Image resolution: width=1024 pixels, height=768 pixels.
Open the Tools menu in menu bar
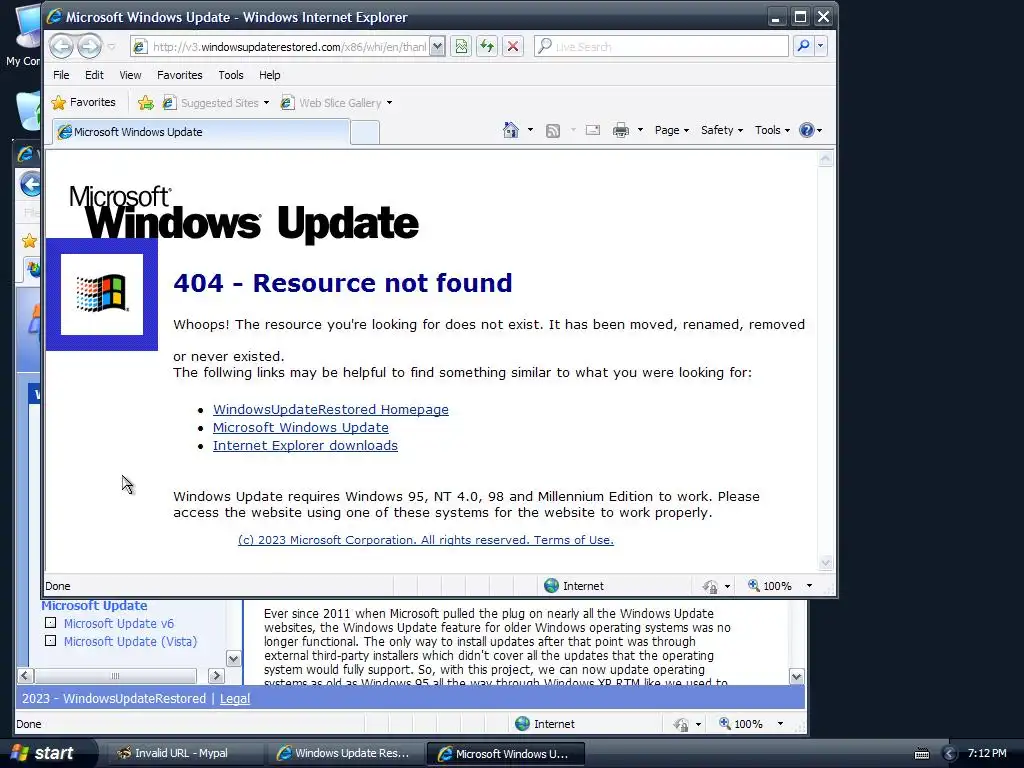click(231, 75)
